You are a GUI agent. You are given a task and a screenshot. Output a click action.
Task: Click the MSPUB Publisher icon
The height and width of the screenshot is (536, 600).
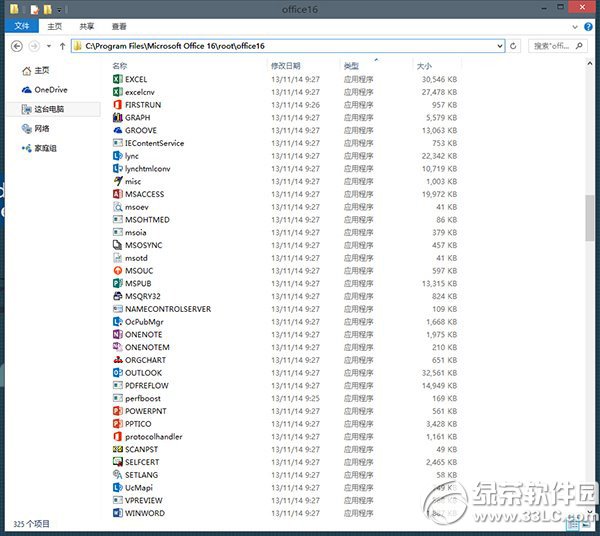[x=117, y=283]
